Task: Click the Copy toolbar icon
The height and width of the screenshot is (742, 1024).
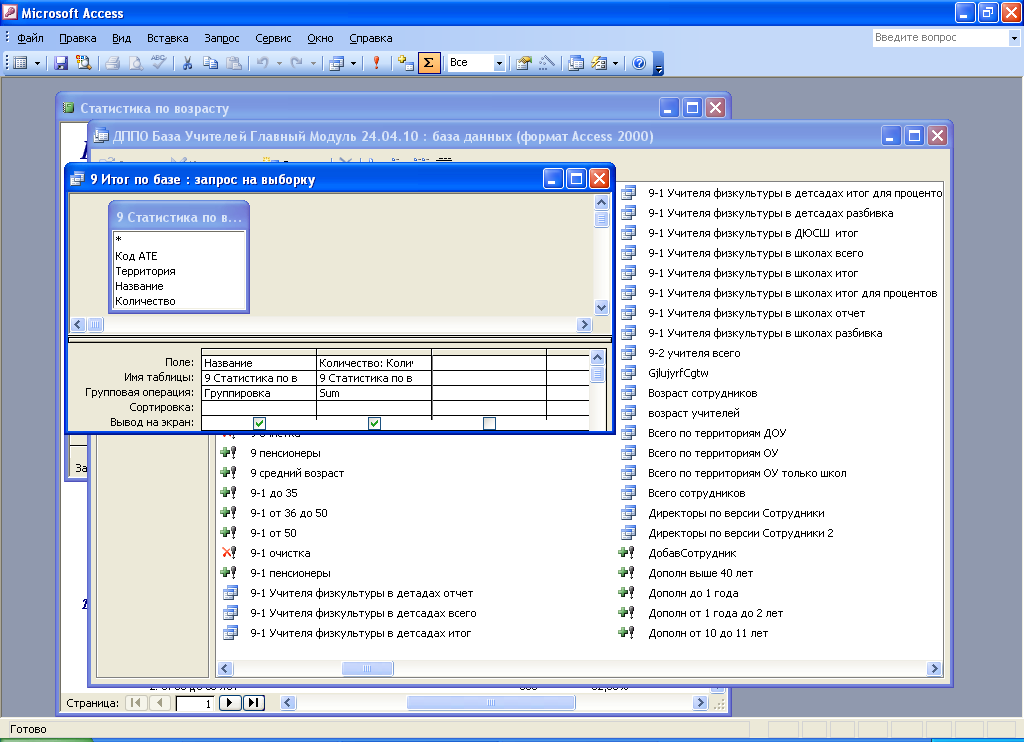Action: (x=210, y=63)
